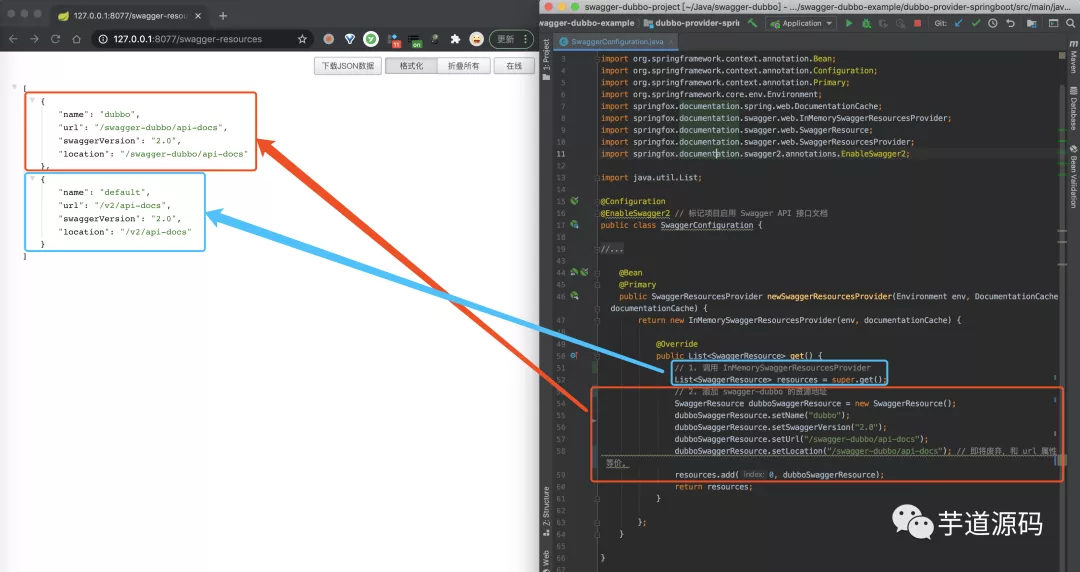Start debugging with the bug icon

[866, 23]
